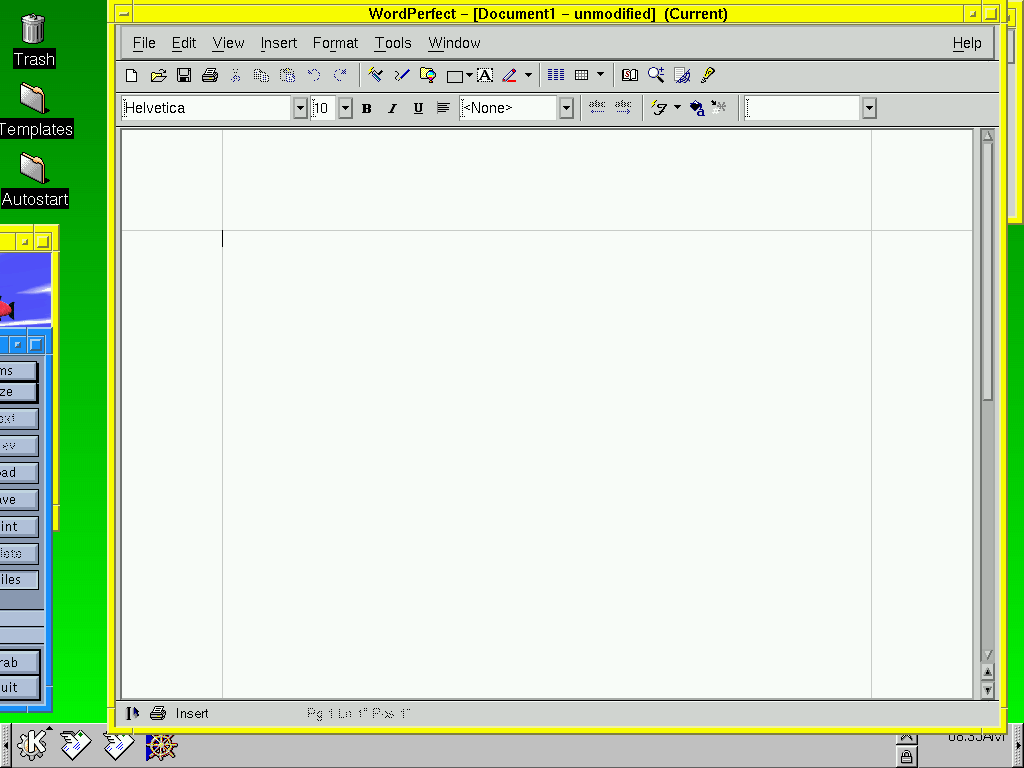Click the Zoom magnifier icon

coord(656,75)
